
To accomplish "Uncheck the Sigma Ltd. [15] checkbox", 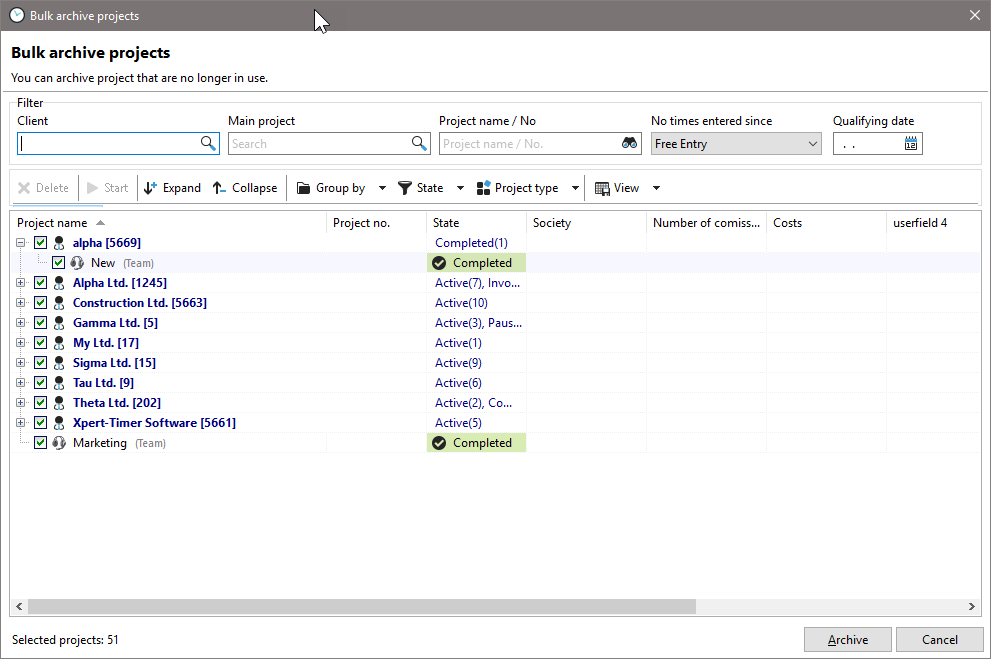I will (40, 363).
